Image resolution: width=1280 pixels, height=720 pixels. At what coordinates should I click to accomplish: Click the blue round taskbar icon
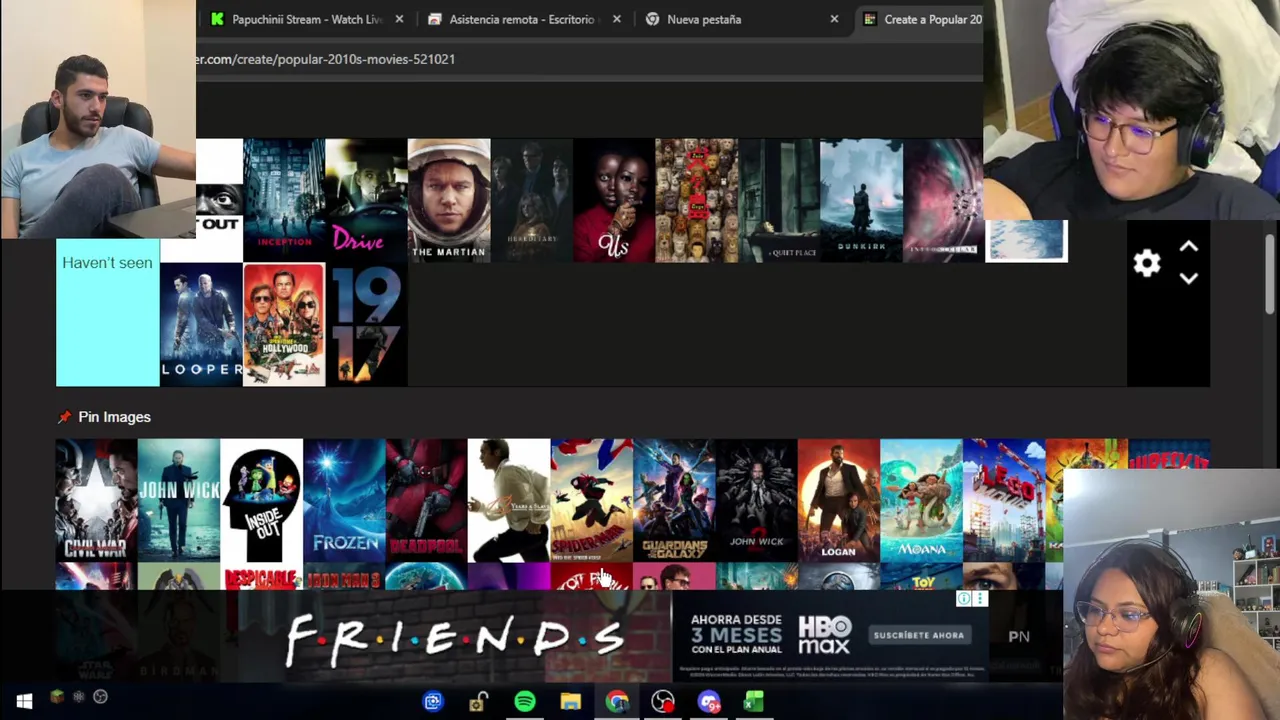pyautogui.click(x=432, y=701)
